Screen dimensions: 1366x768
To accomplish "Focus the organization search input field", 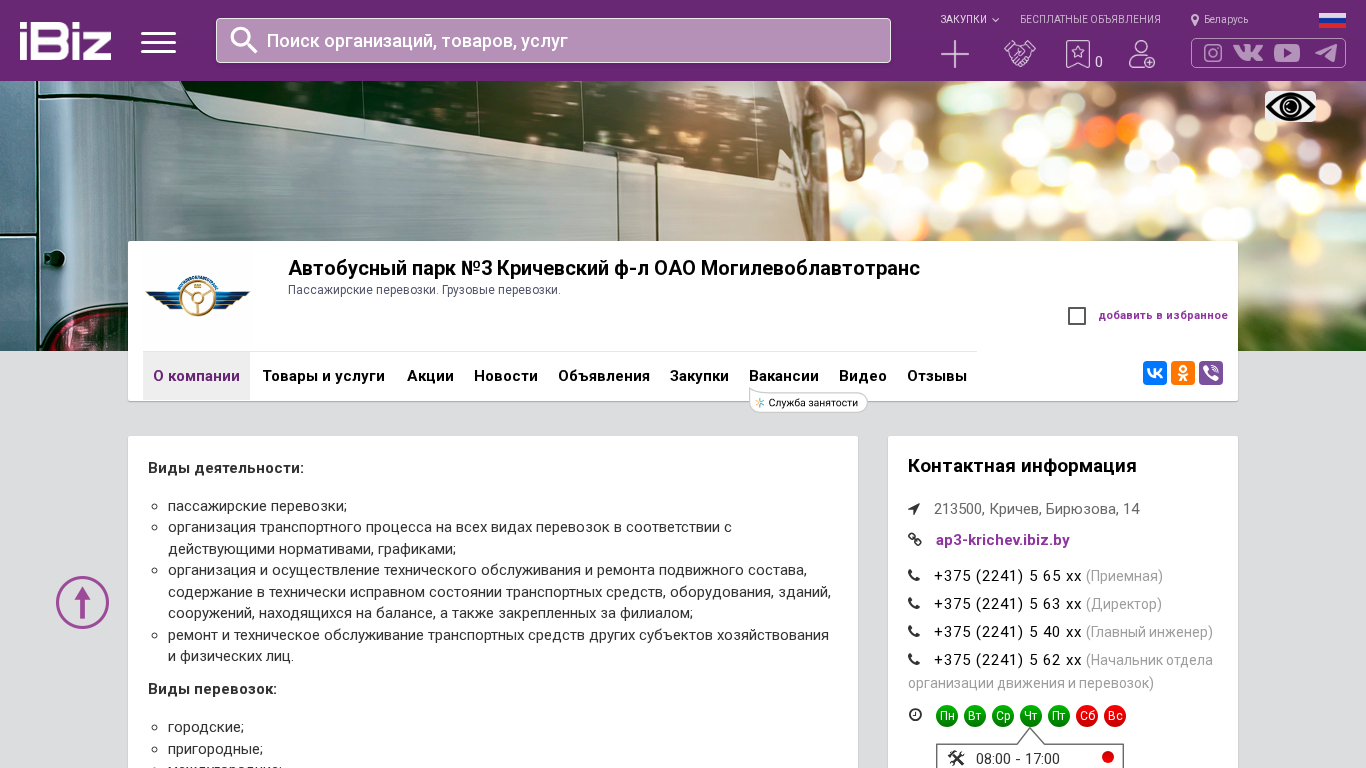I will (553, 40).
